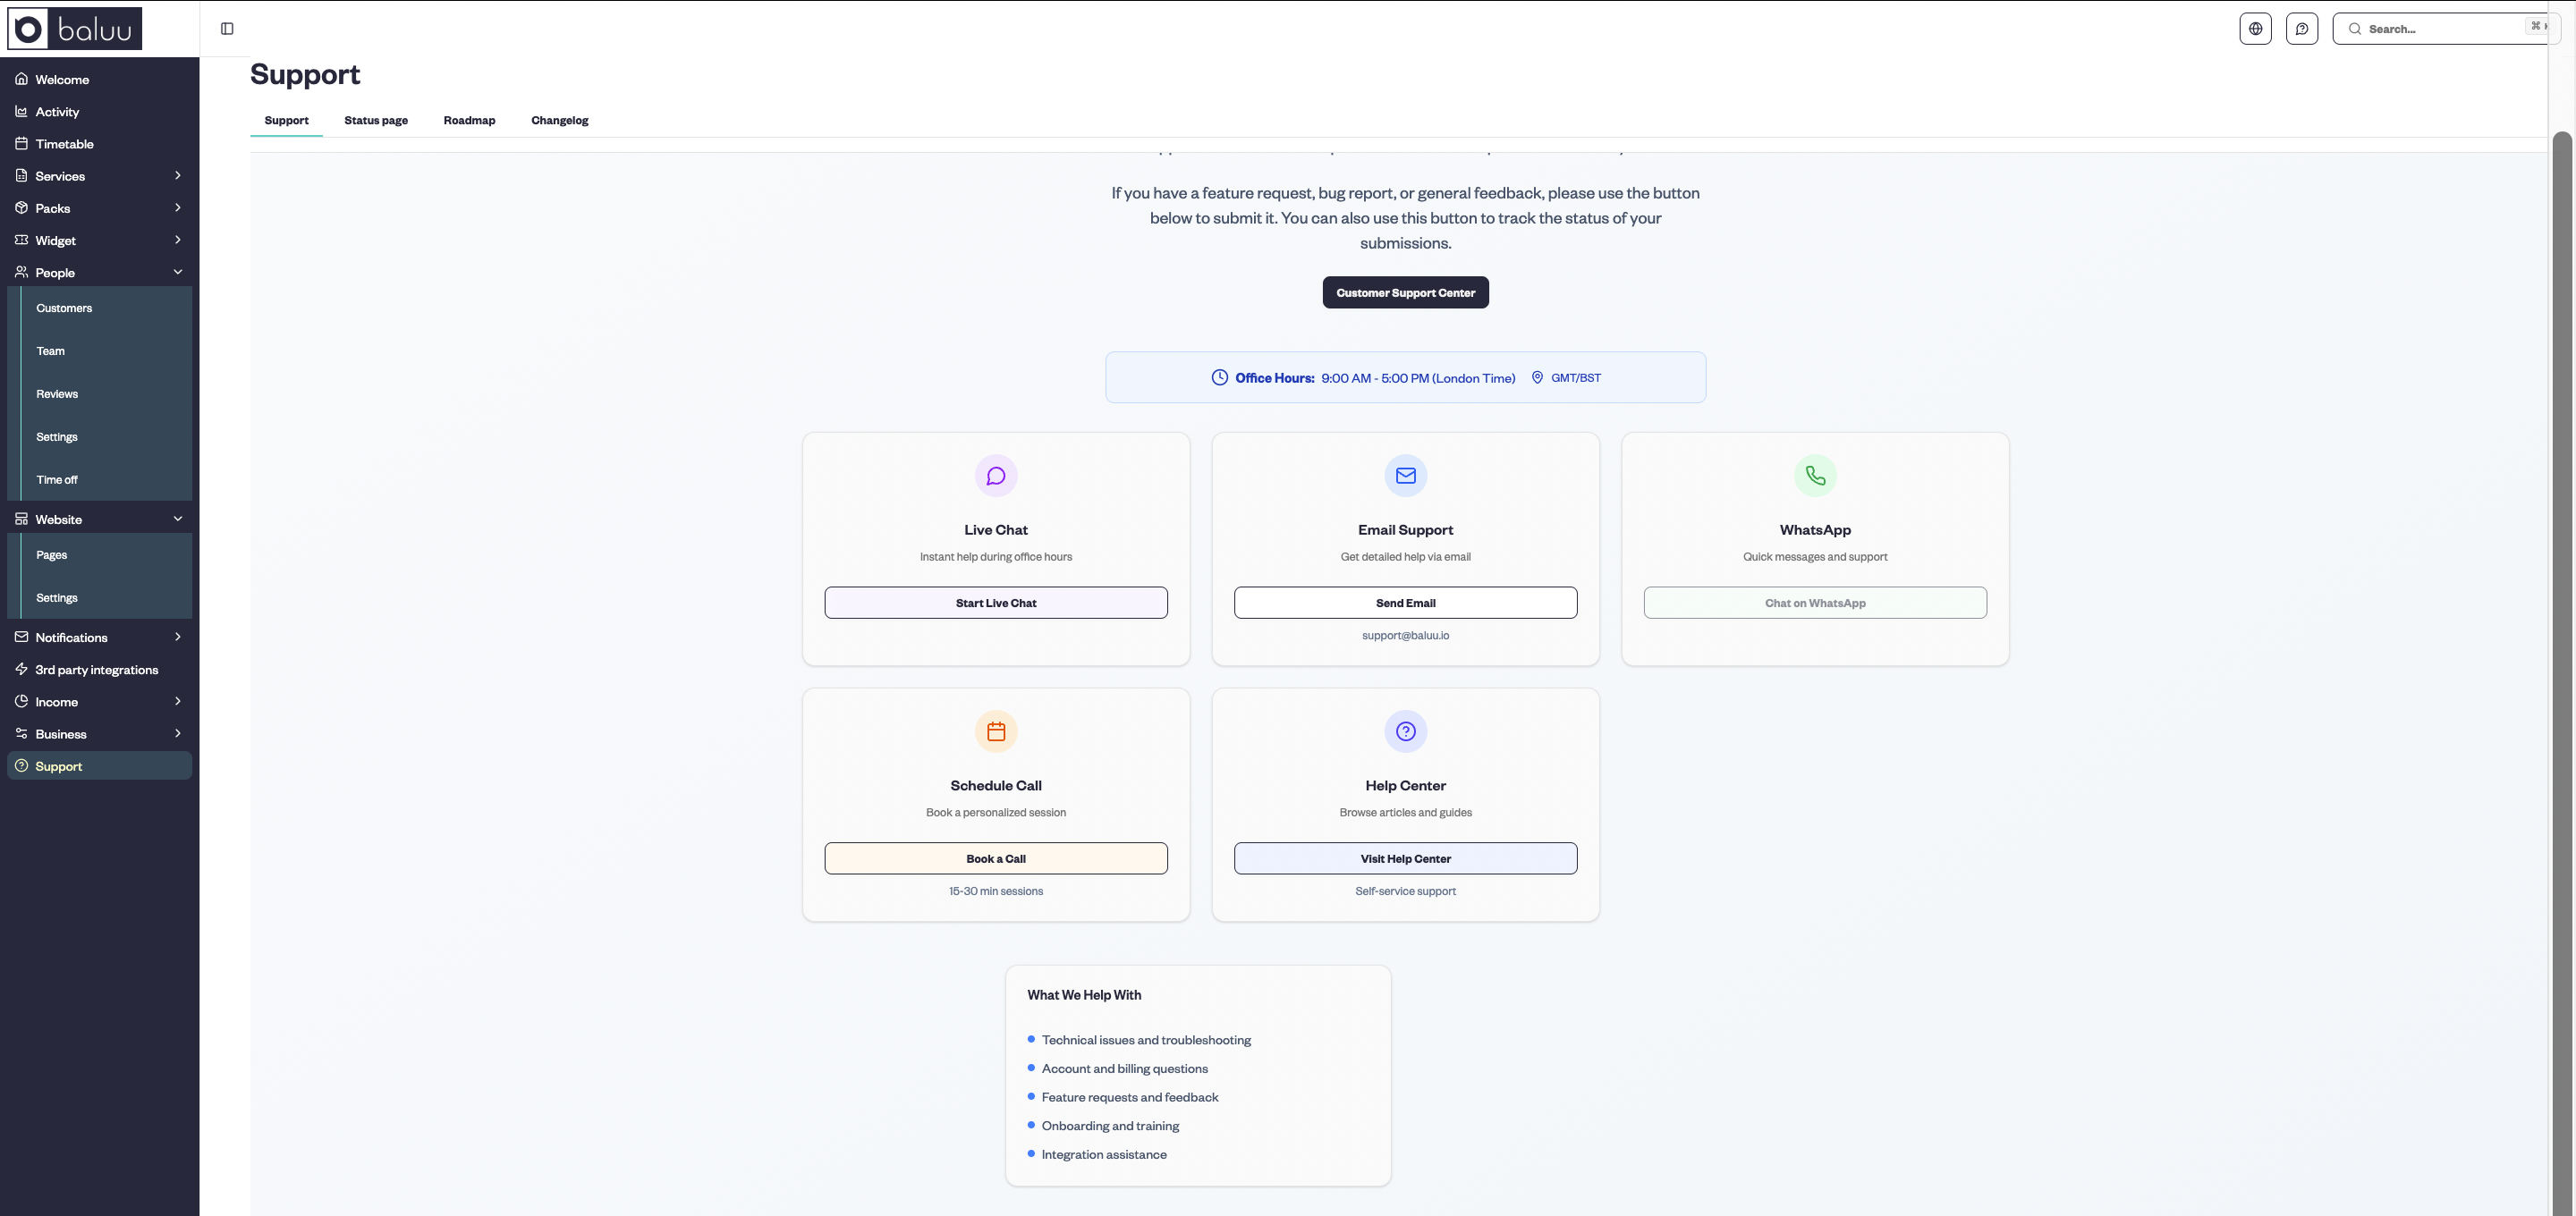Click the Schedule Call calendar icon

995,732
